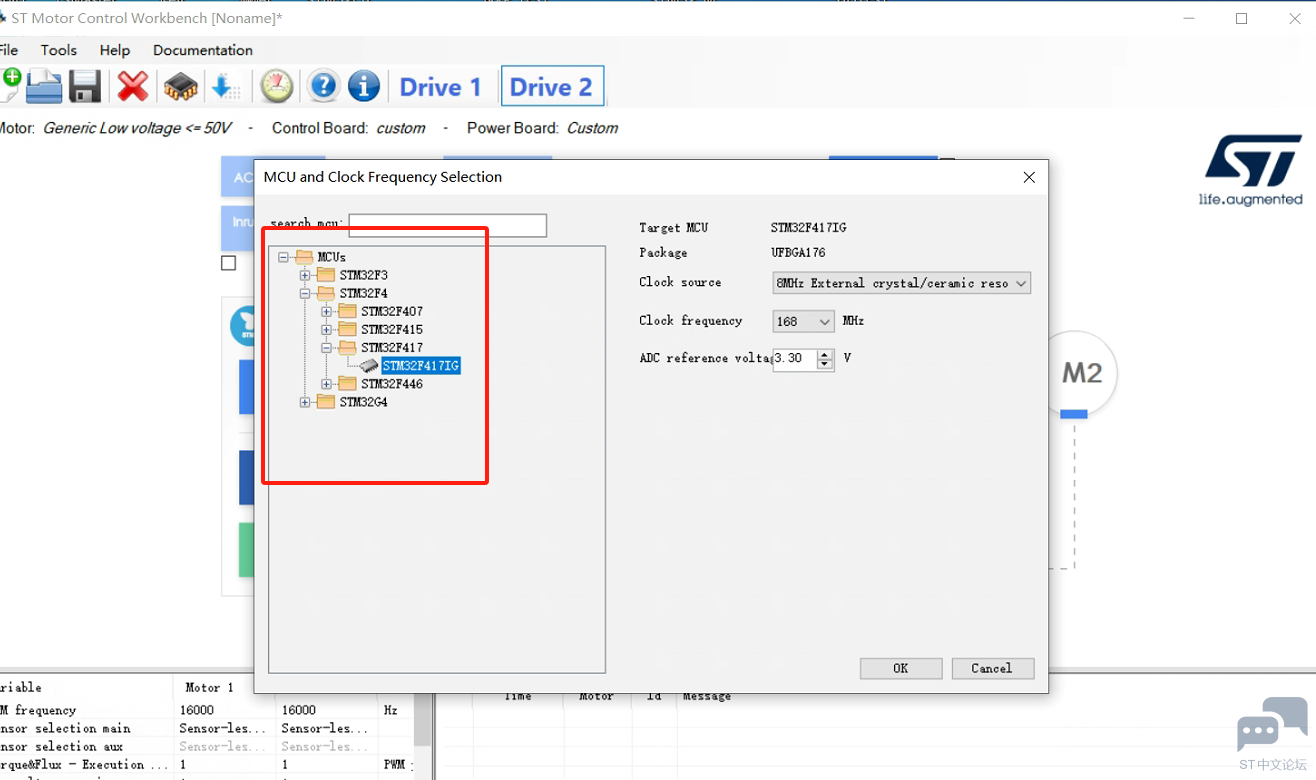Click the STM32F4 folder icon

pos(326,293)
